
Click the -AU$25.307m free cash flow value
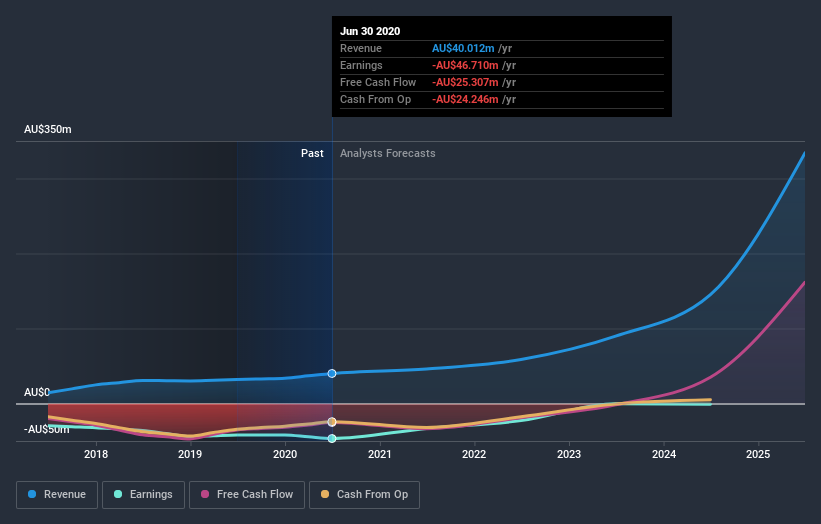(465, 82)
